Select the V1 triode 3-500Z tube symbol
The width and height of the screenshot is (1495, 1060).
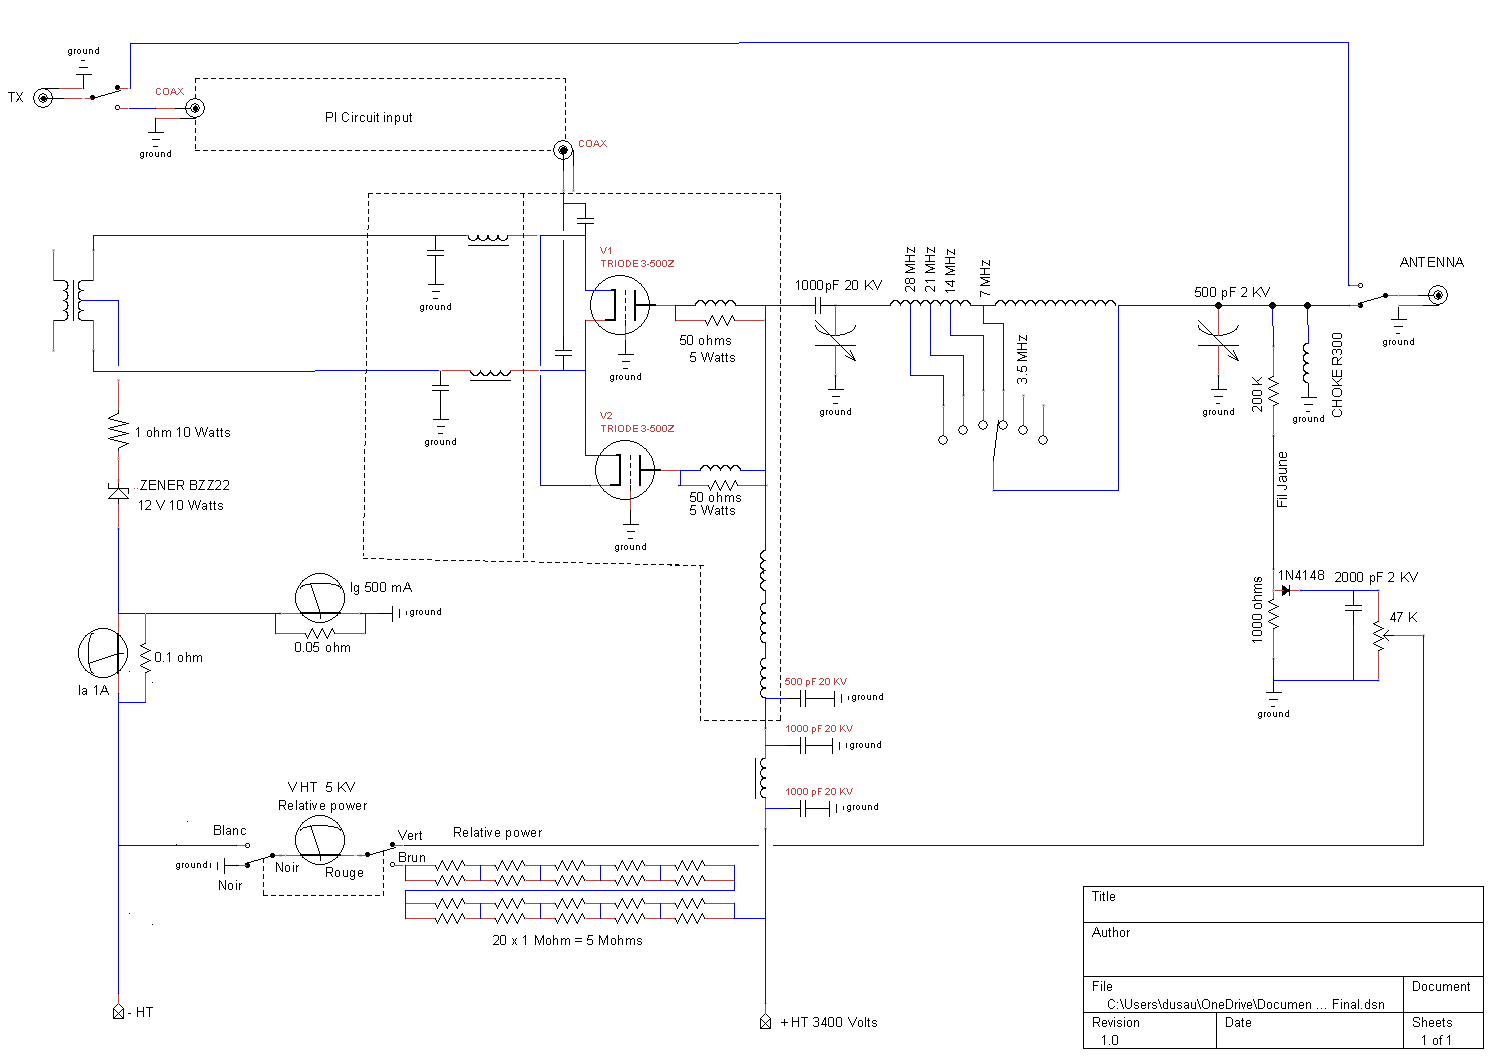620,305
